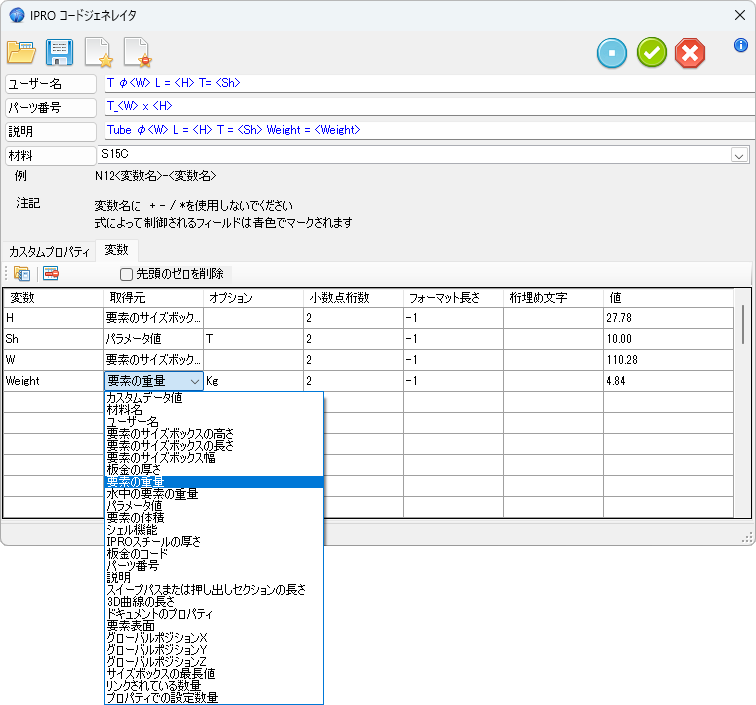Pick highlighted 要素の重量 list entry
Viewport: 756px width, 705px height.
pos(214,482)
